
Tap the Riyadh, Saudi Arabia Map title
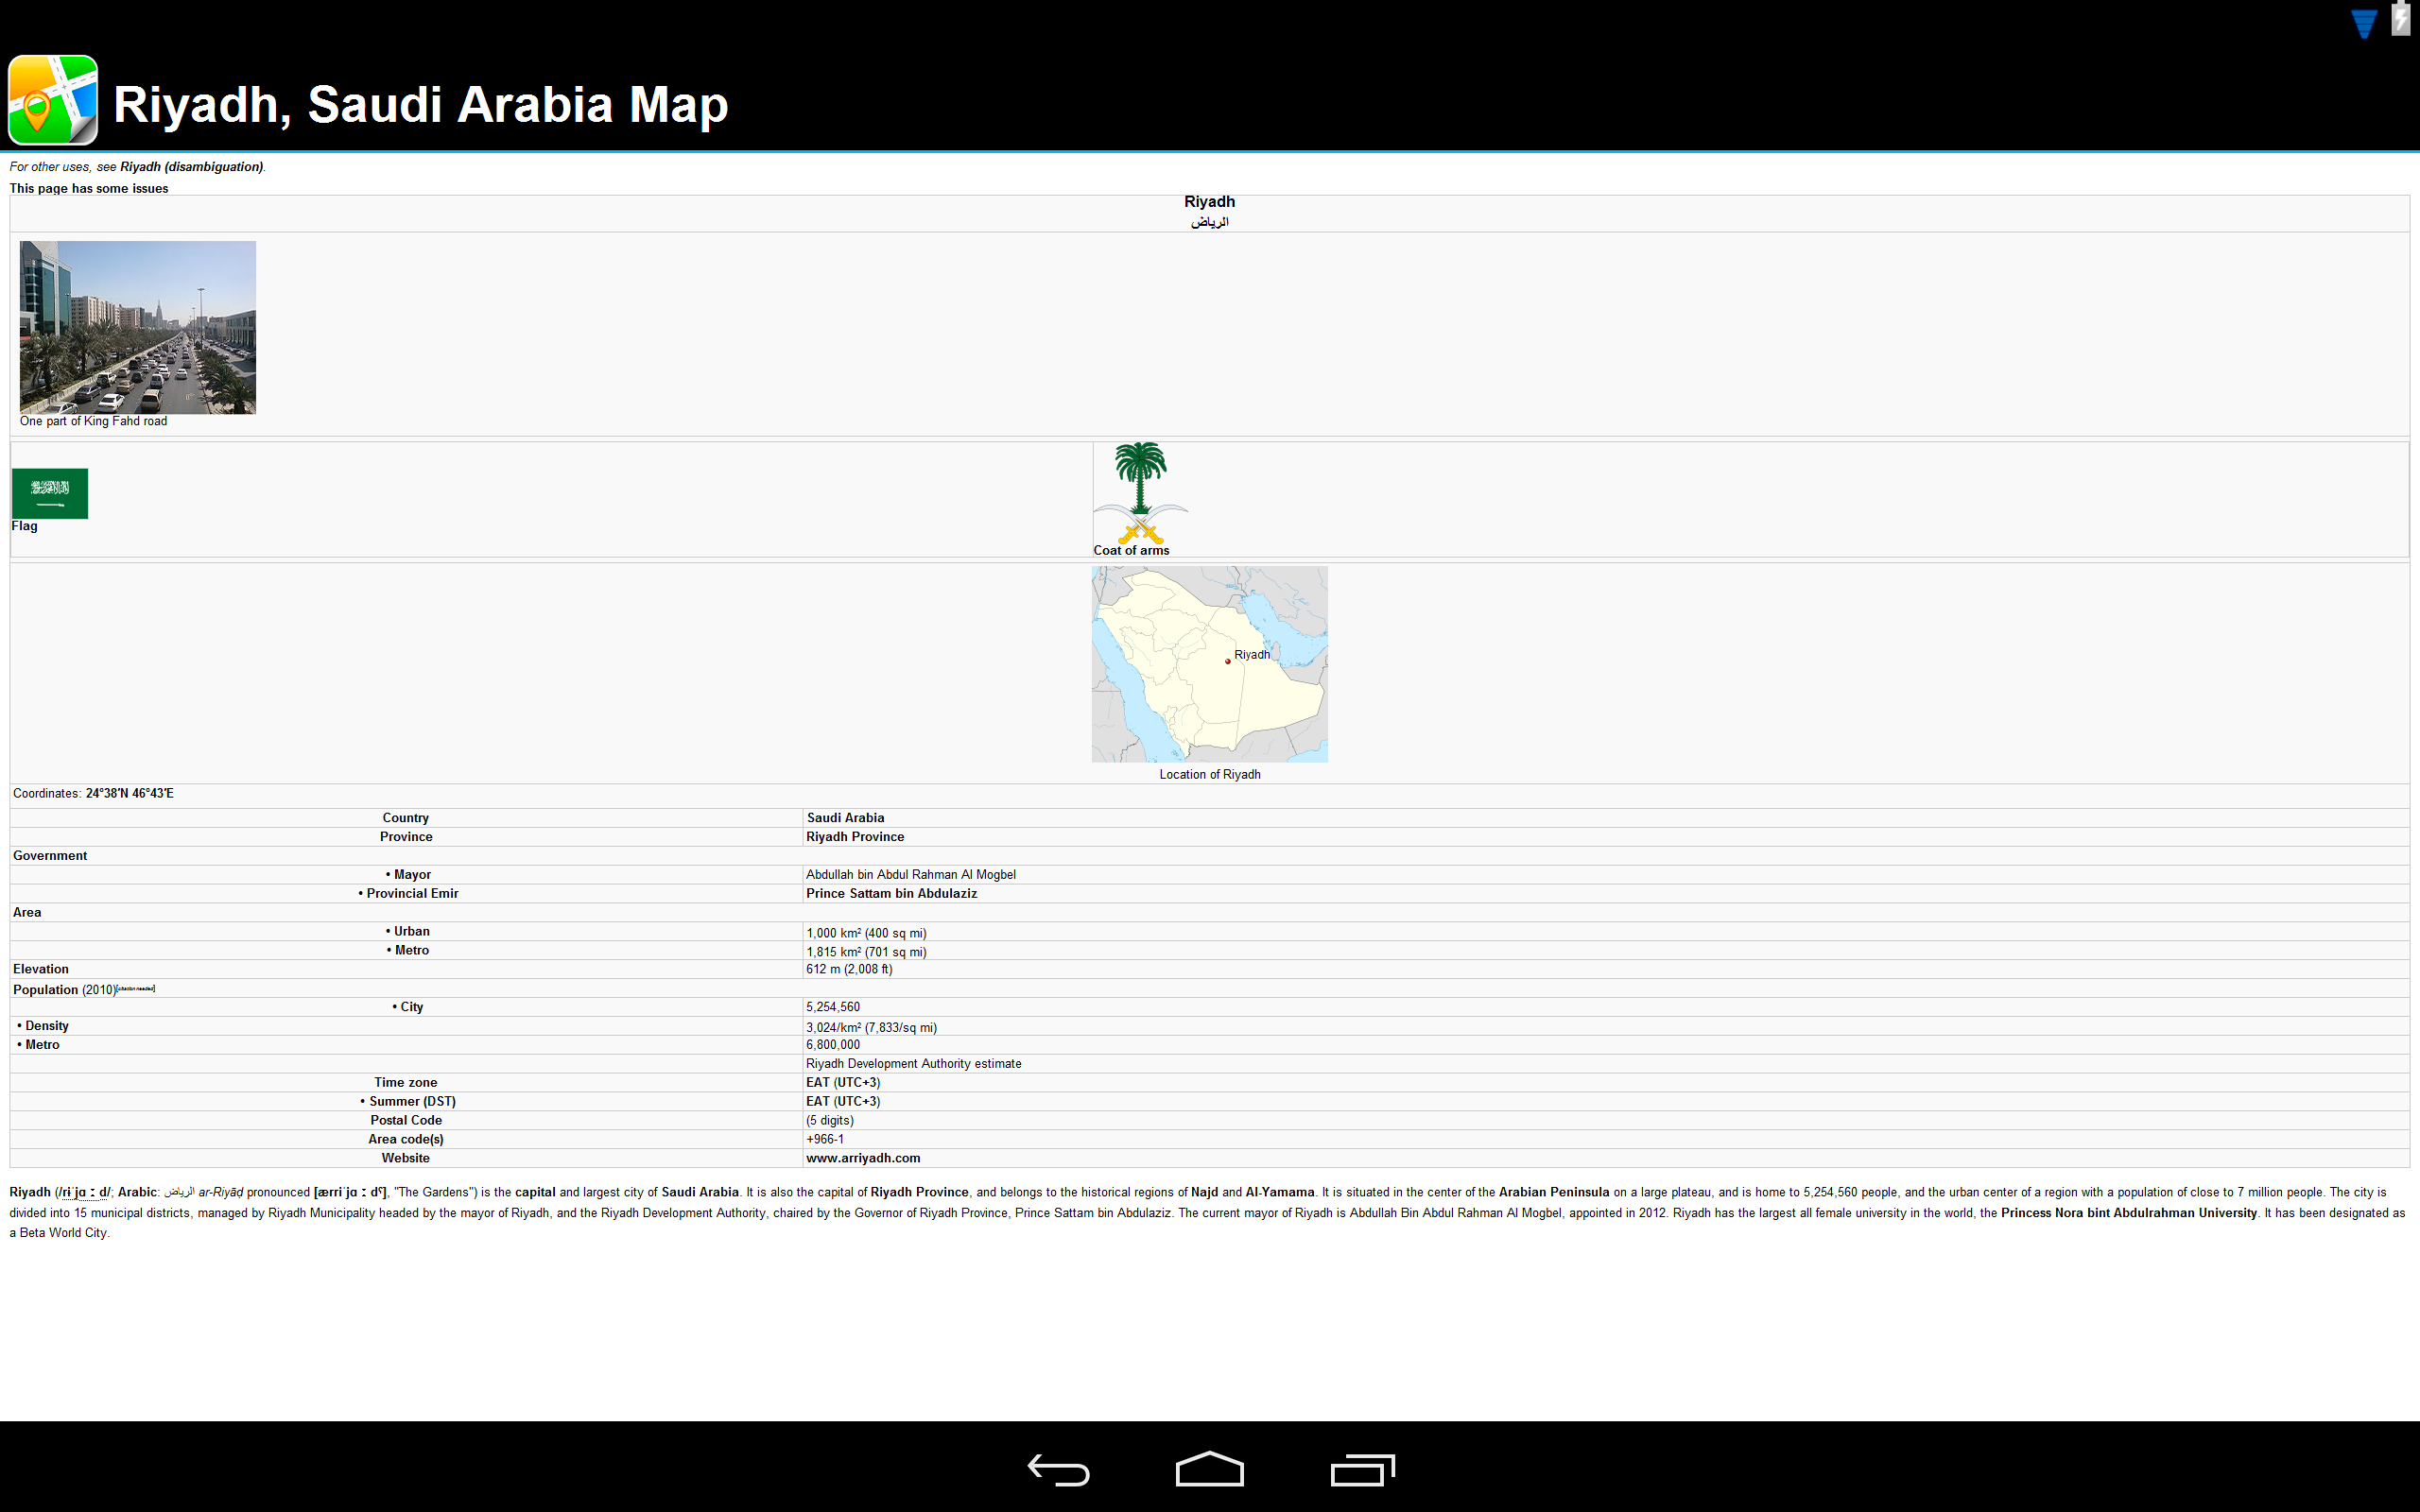click(x=420, y=104)
